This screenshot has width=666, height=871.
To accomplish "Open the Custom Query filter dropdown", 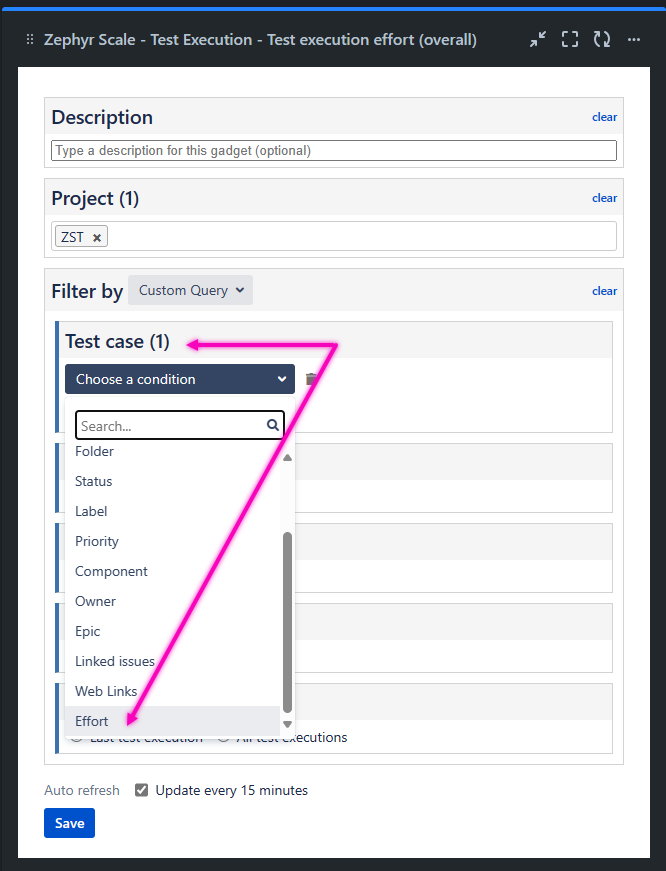I will point(190,290).
